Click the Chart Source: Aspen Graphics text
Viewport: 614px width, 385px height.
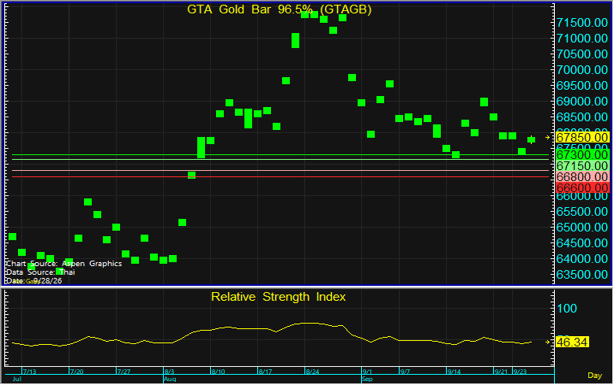[x=64, y=263]
